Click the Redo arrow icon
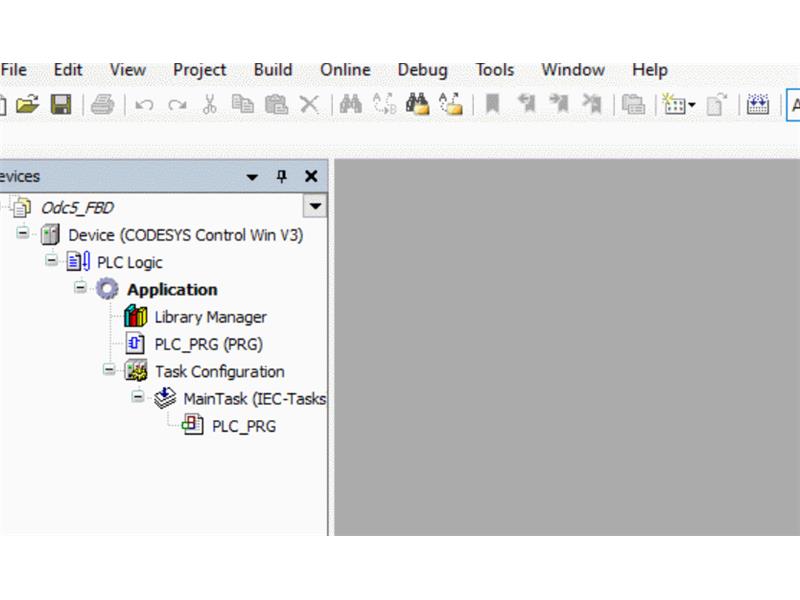 pos(177,105)
